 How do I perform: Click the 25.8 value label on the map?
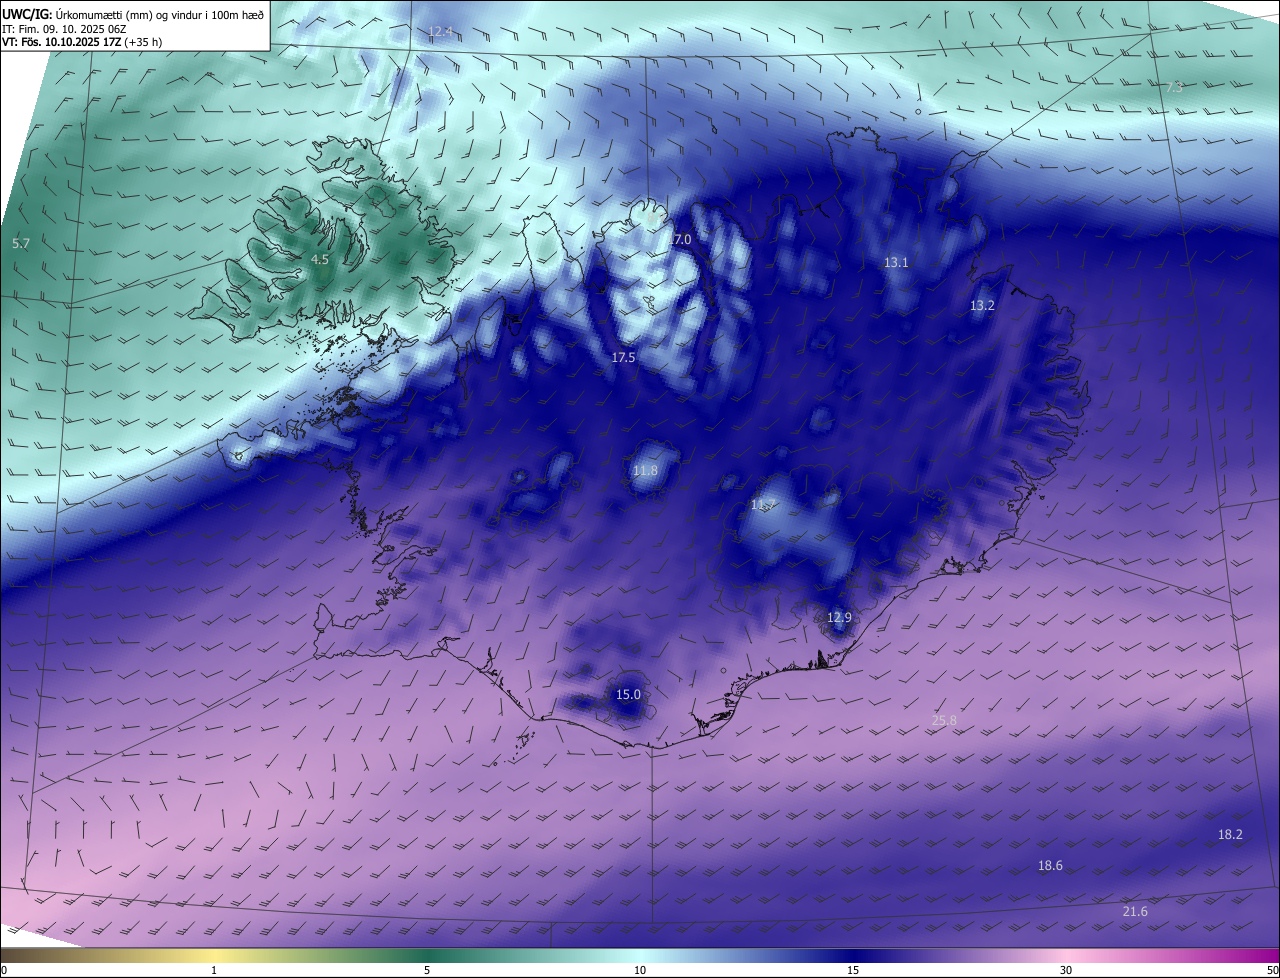tap(944, 720)
